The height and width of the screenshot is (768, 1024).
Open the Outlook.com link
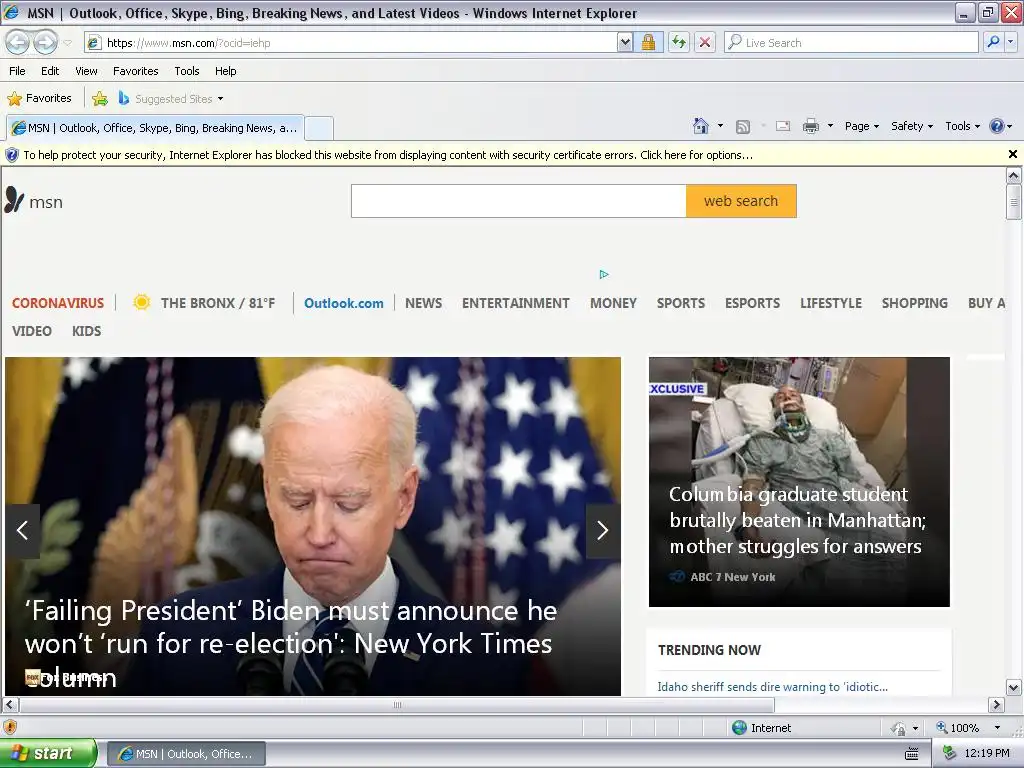[x=344, y=303]
